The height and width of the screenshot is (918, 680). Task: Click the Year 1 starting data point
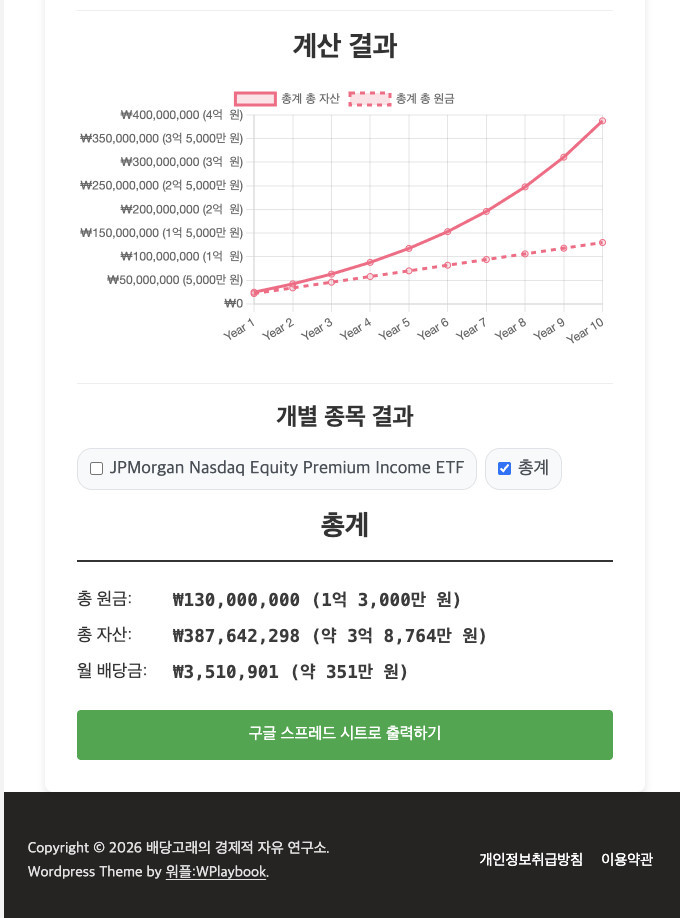tap(252, 294)
